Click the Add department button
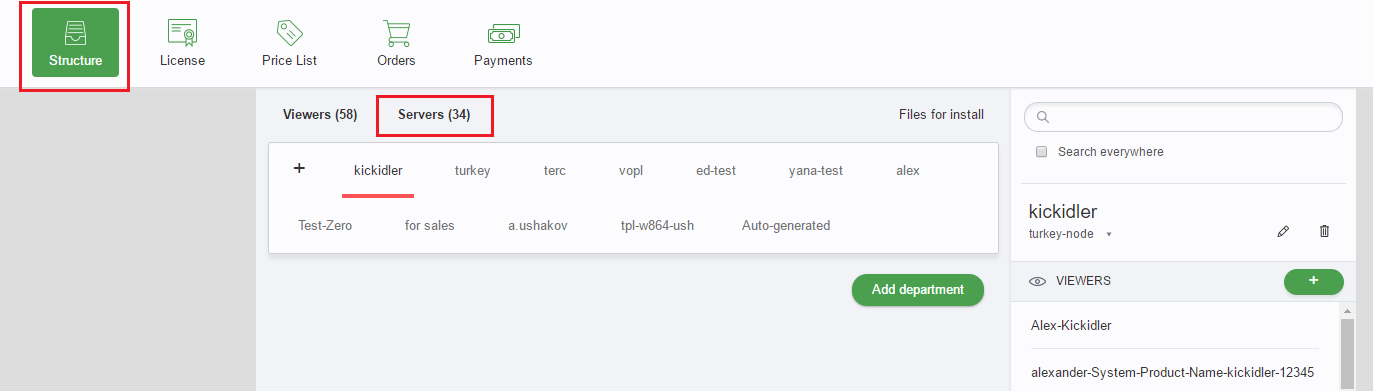The height and width of the screenshot is (391, 1373). [918, 290]
